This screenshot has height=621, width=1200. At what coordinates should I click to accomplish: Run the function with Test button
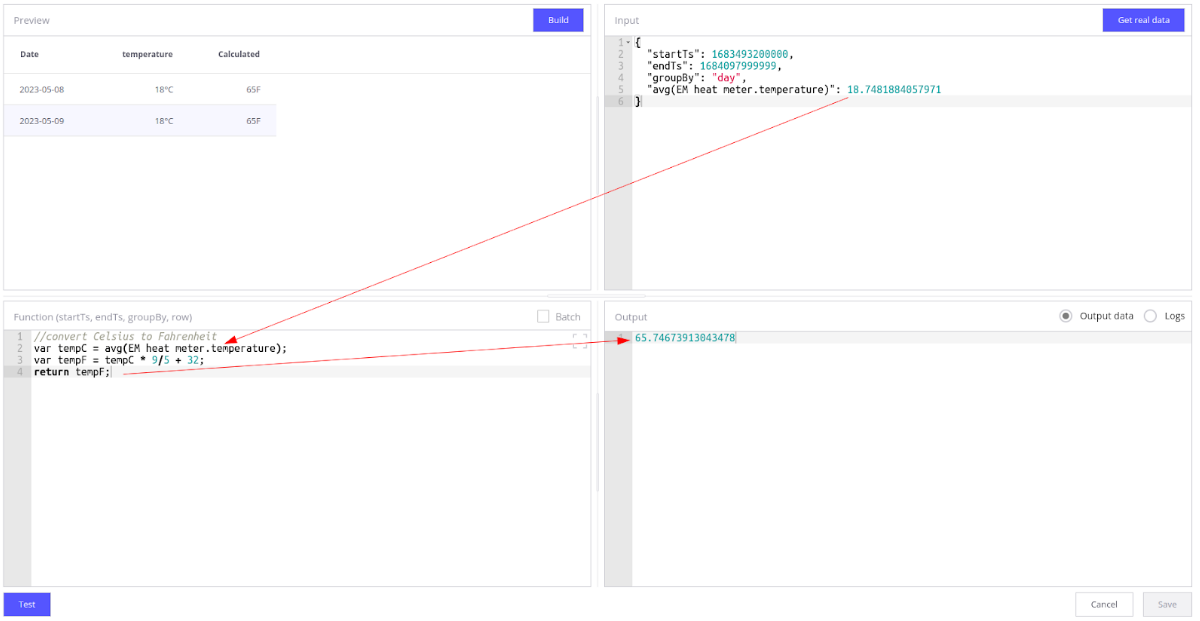(27, 604)
